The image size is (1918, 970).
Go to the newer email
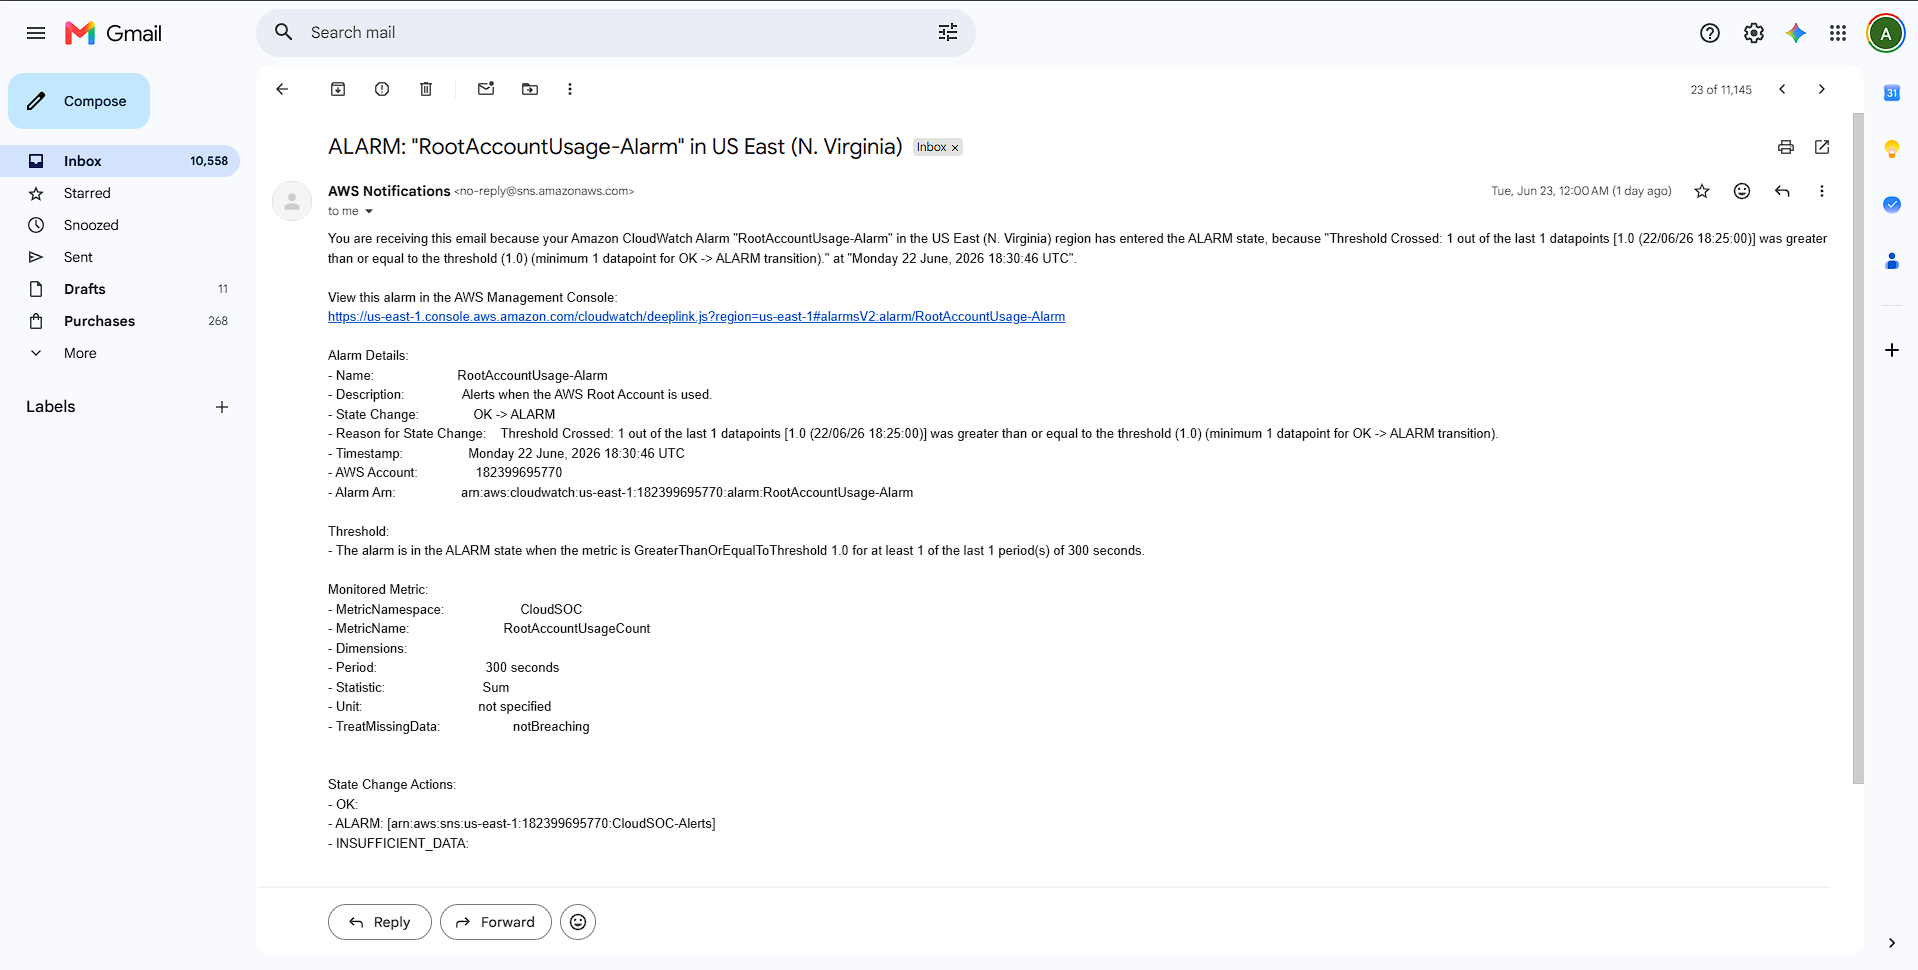(x=1782, y=89)
